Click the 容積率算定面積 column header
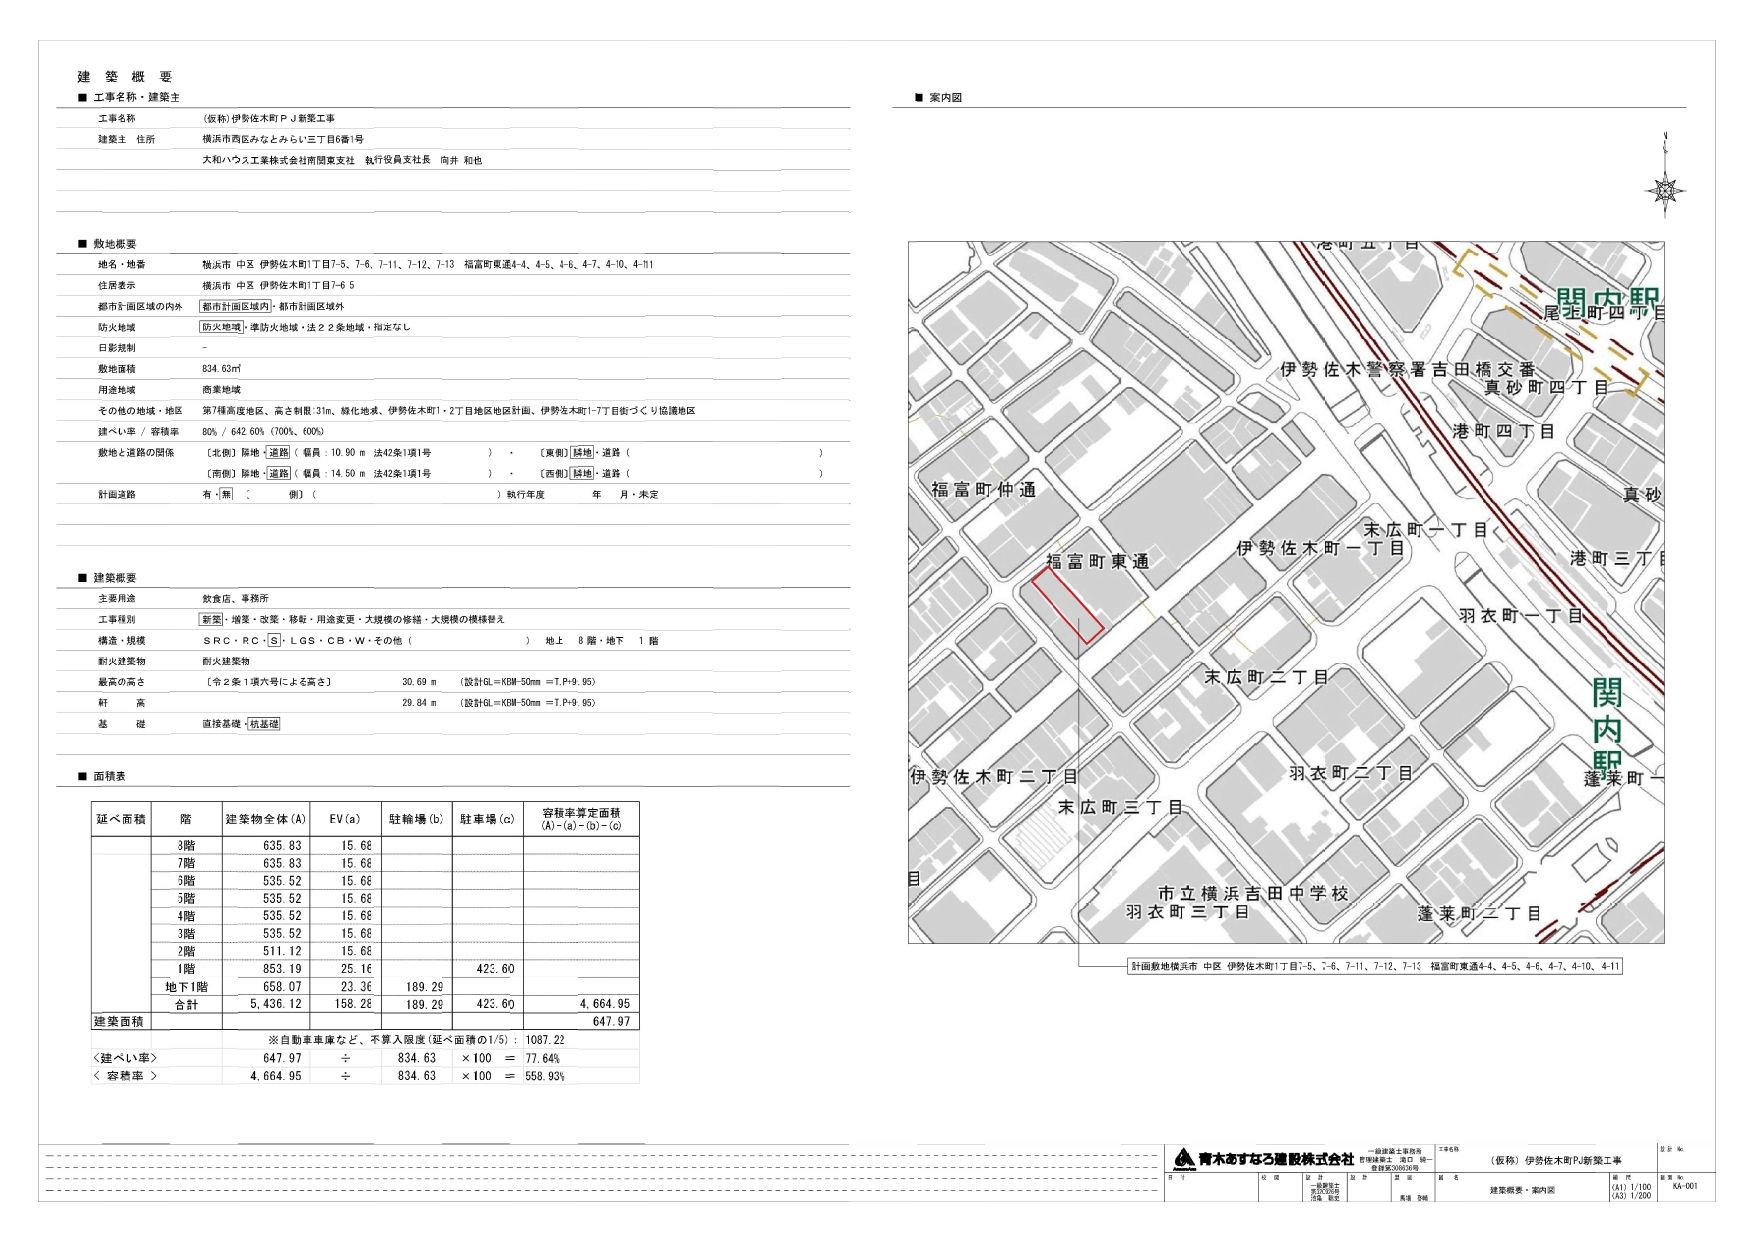 click(581, 819)
